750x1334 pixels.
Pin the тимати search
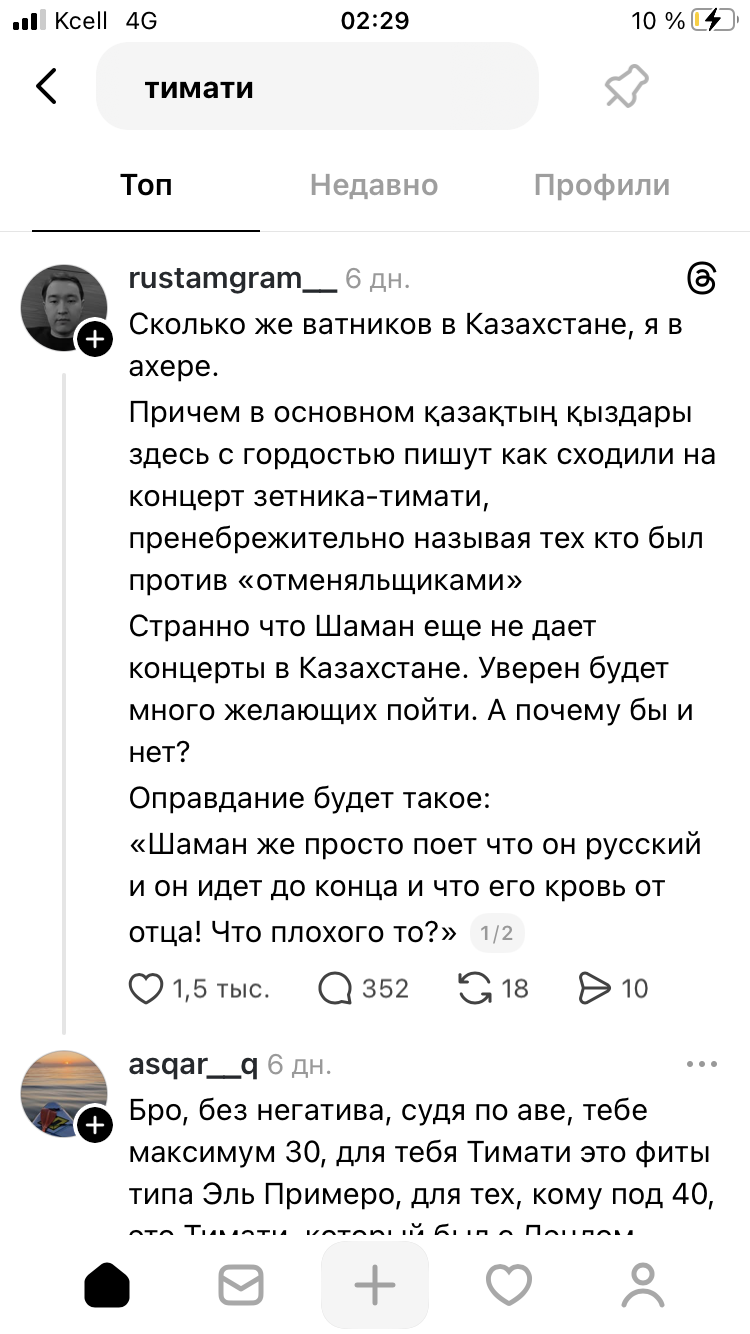tap(627, 88)
